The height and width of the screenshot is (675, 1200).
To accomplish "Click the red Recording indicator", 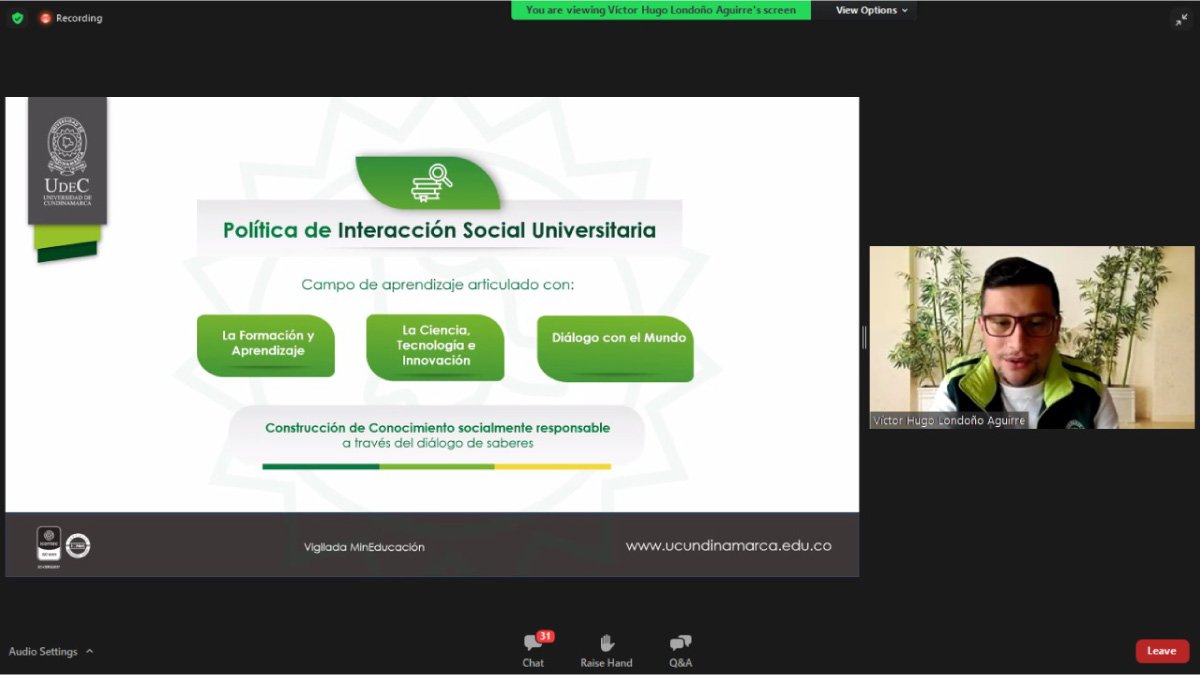I will click(x=71, y=18).
